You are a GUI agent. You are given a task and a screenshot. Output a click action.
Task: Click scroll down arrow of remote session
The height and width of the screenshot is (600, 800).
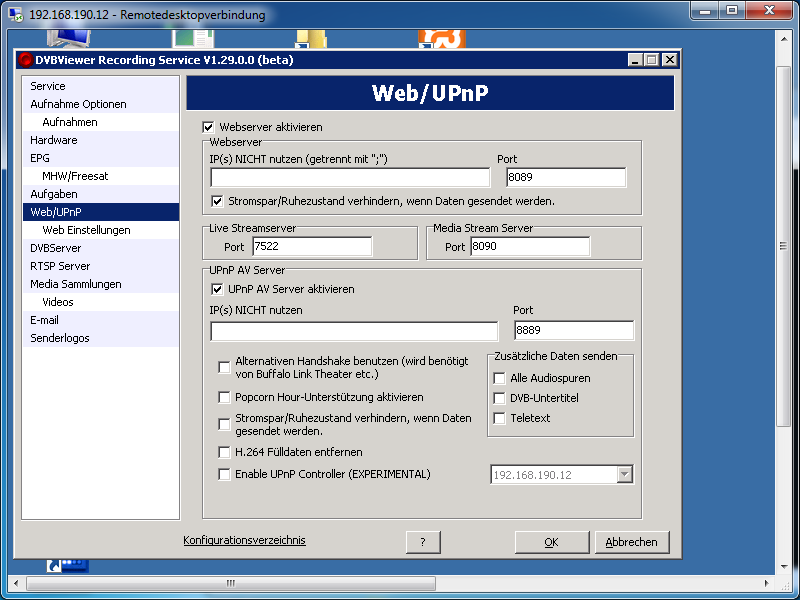click(784, 567)
